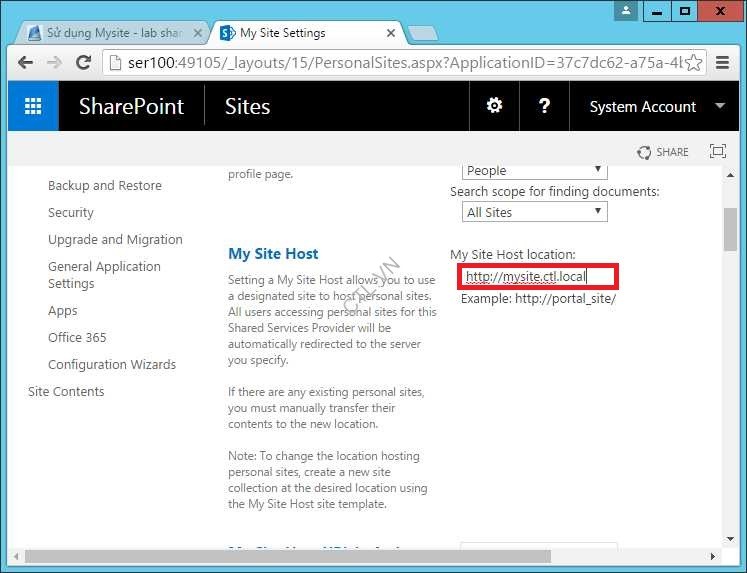
Task: Go back using the browser back arrow
Action: pos(27,63)
